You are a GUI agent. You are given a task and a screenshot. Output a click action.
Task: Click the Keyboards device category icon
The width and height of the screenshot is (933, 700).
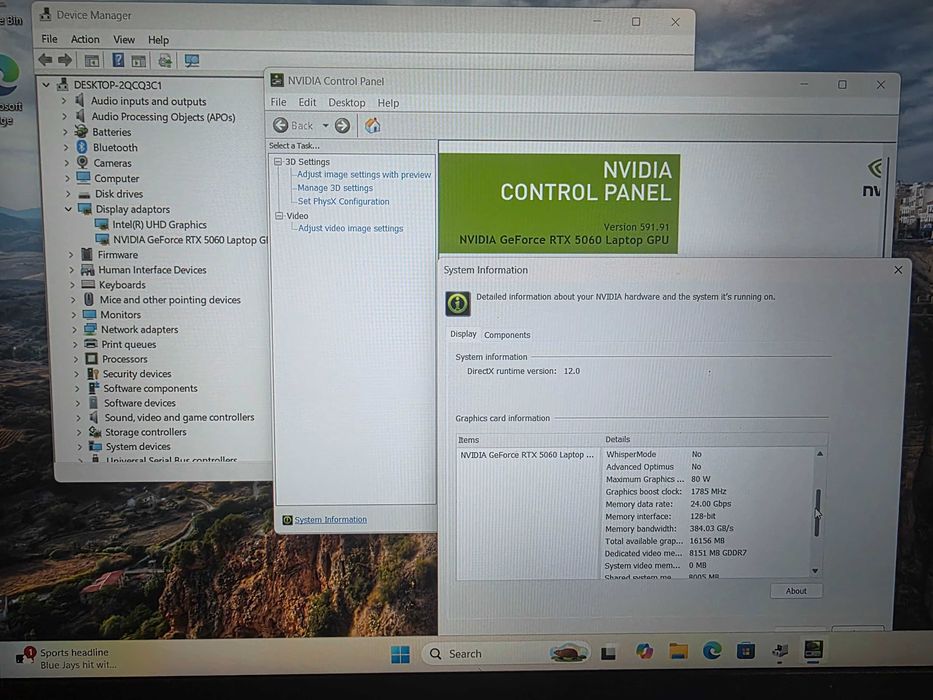tap(88, 285)
